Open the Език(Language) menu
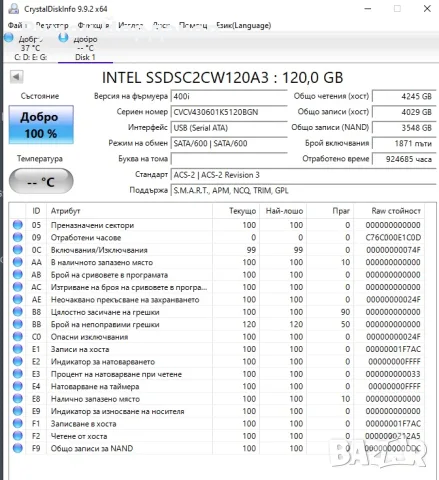Screen dimensions: 439x480 244,25
